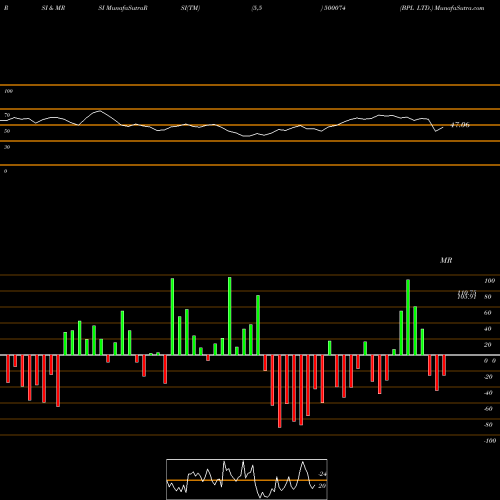The width and height of the screenshot is (500, 500).
Task: Click the 103.91 value near MR axis
Action: tap(467, 297)
